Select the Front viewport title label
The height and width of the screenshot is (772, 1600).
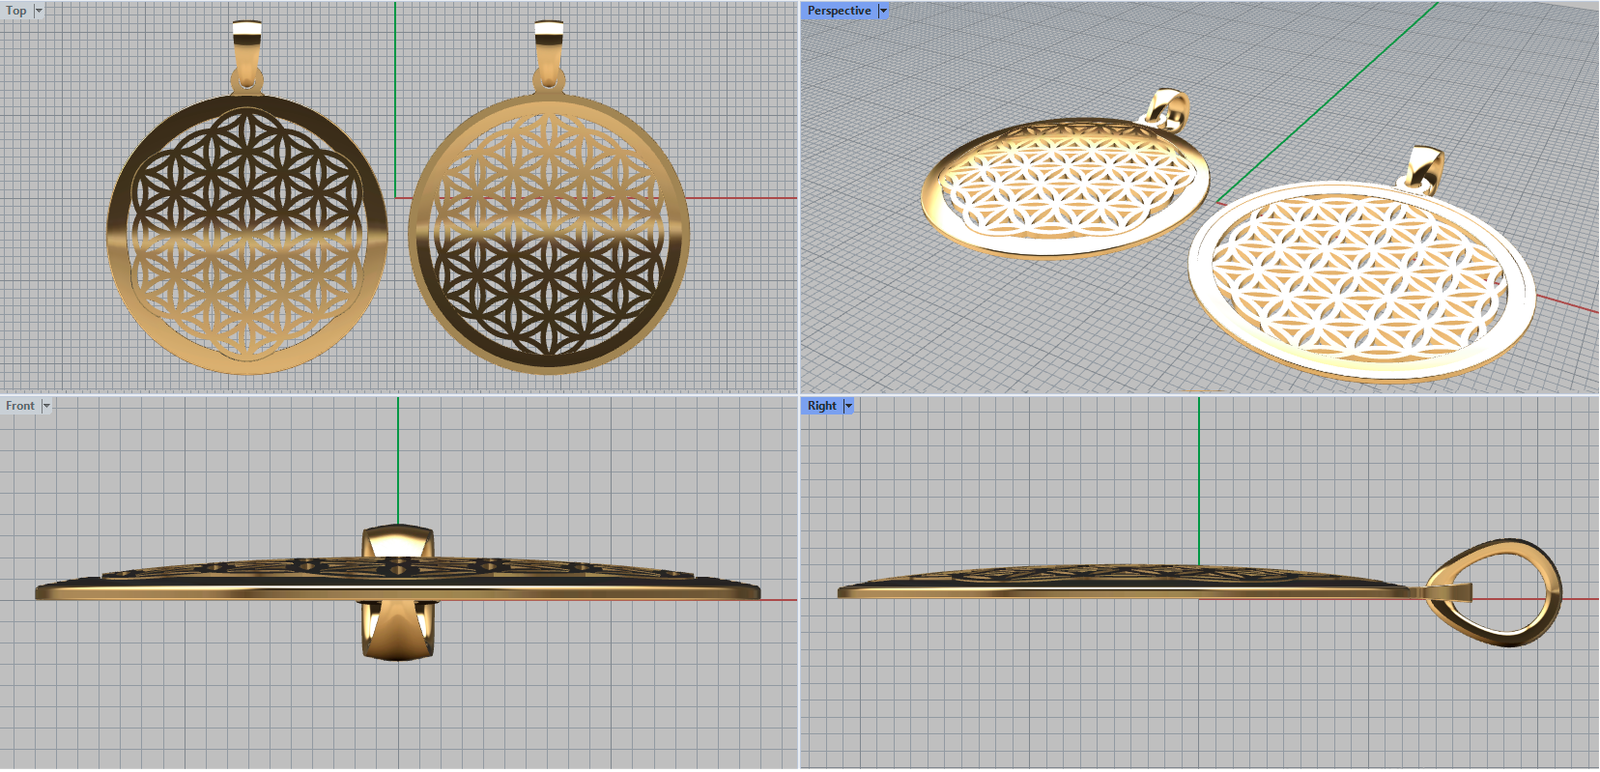[19, 406]
